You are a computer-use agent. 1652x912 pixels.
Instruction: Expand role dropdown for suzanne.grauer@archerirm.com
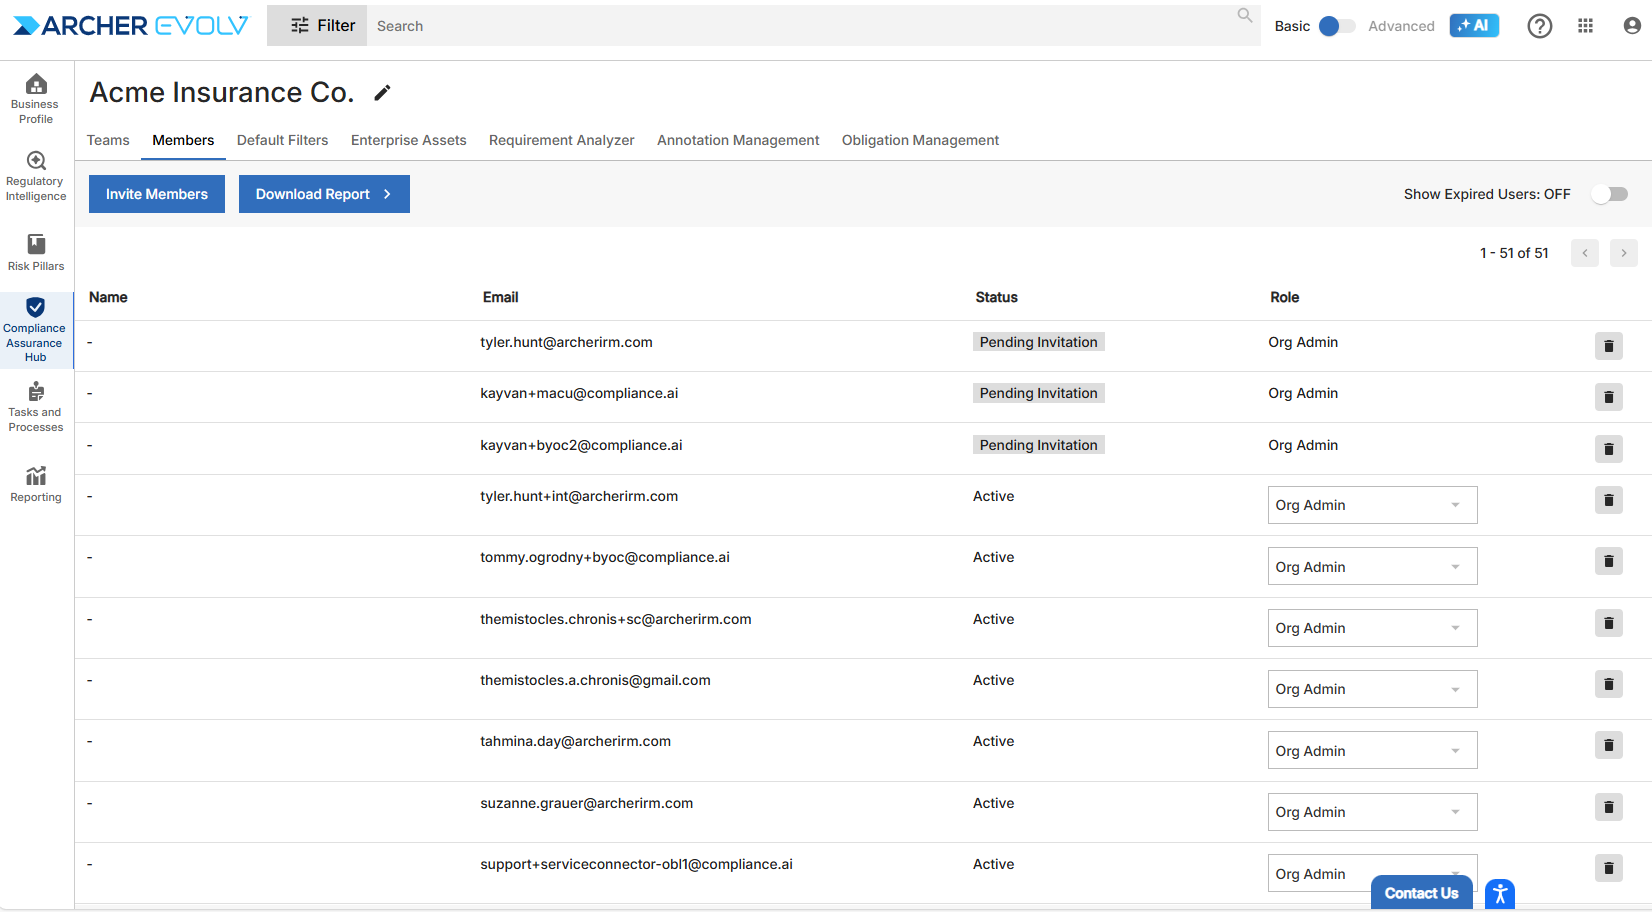[1371, 812]
